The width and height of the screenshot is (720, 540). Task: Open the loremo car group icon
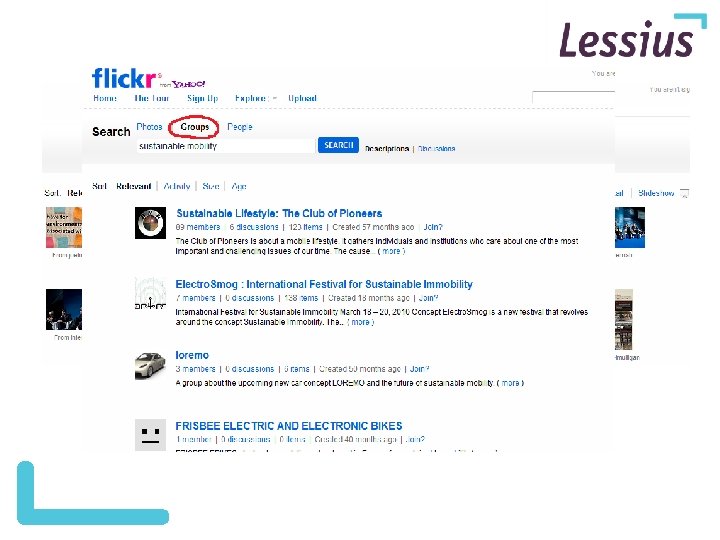click(150, 366)
